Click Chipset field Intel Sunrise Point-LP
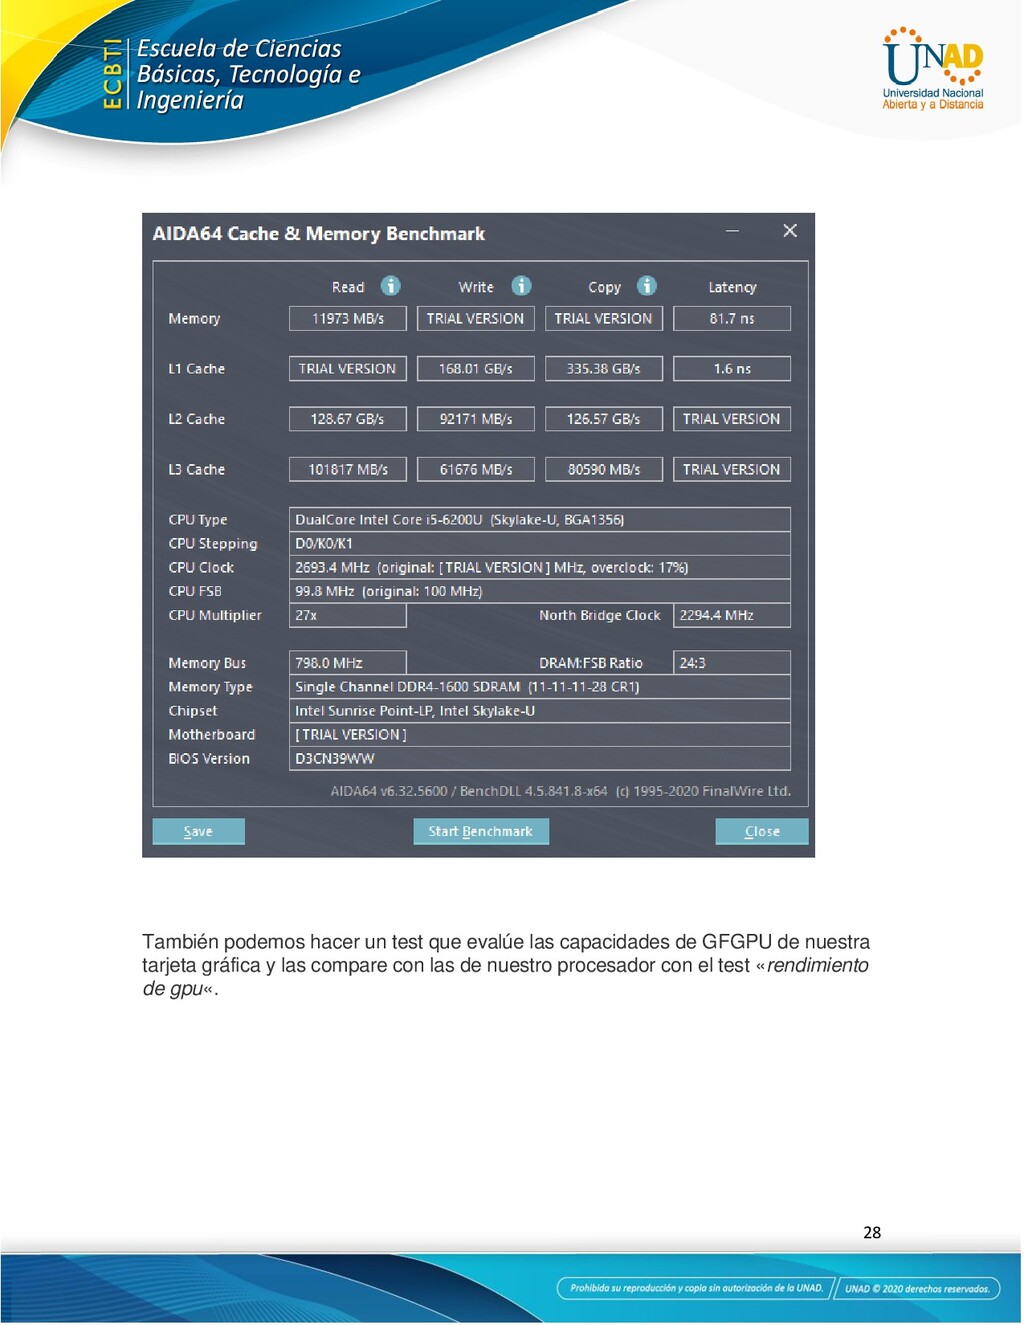This screenshot has height=1325, width=1024. coord(539,711)
